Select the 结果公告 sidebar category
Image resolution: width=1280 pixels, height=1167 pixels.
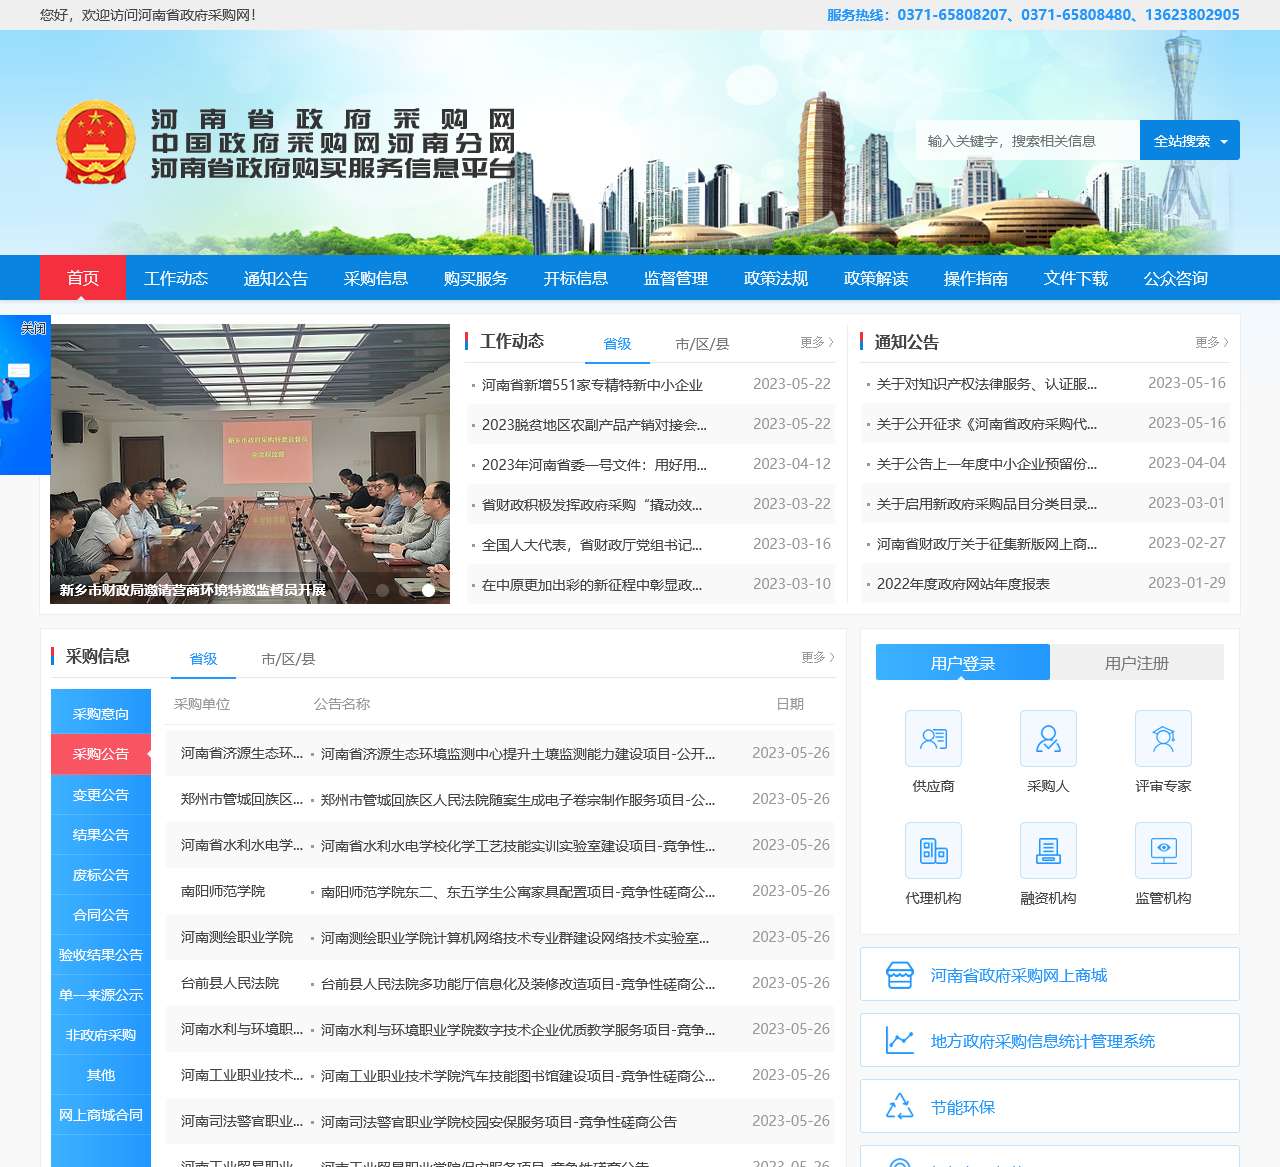tap(101, 835)
